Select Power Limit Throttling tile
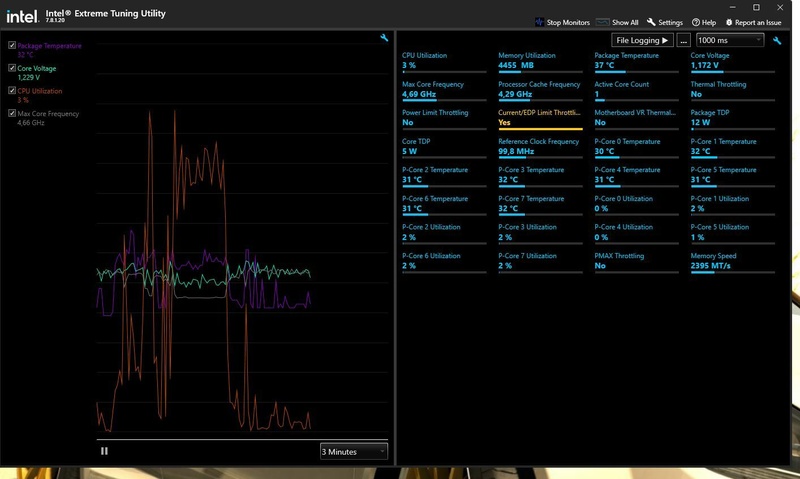800x479 pixels. tap(444, 119)
